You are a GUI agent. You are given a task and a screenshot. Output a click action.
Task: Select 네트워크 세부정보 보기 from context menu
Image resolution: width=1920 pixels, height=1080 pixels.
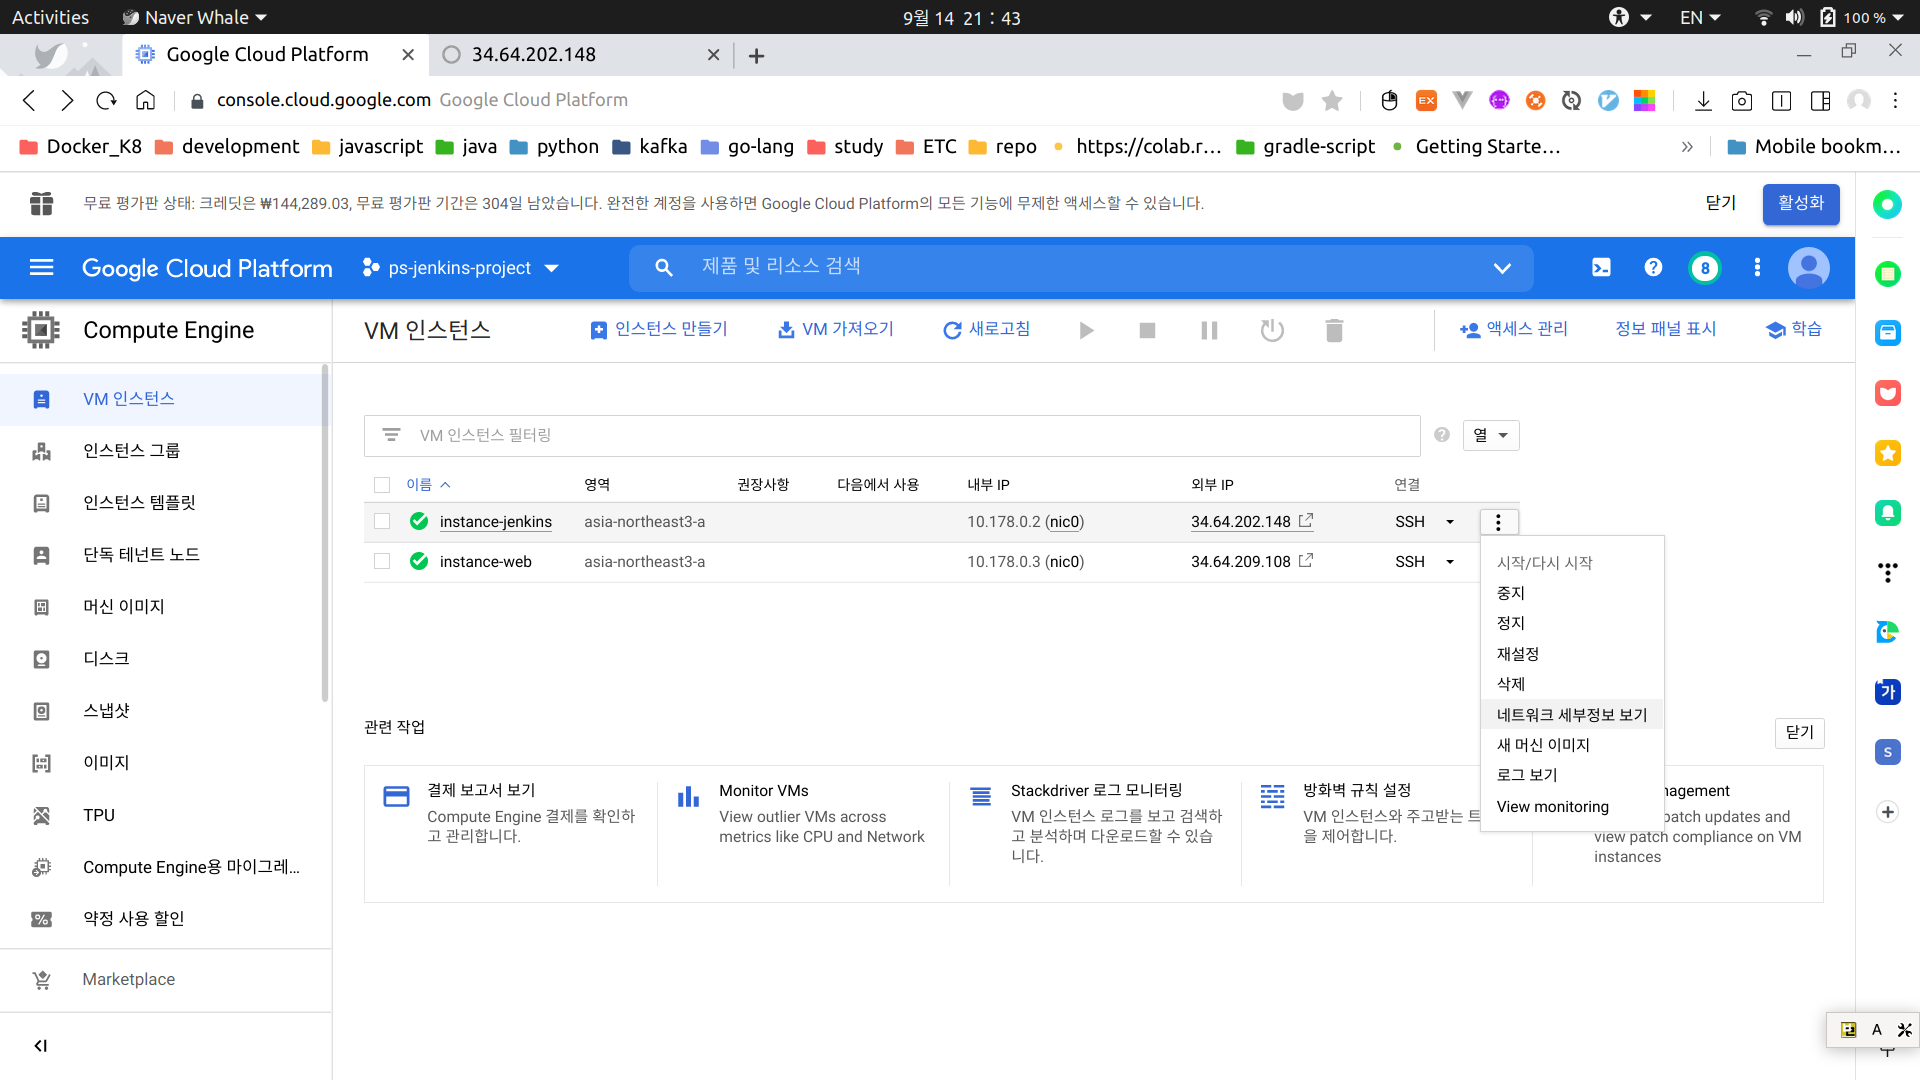click(x=1571, y=714)
